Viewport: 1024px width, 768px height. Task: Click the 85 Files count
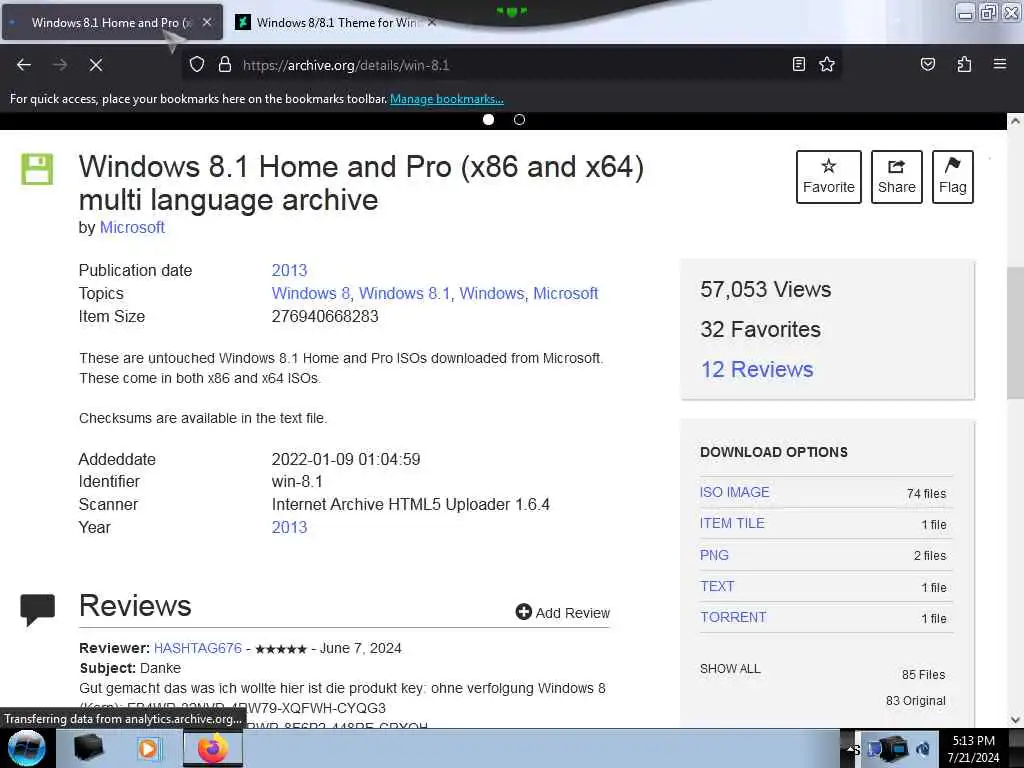923,675
